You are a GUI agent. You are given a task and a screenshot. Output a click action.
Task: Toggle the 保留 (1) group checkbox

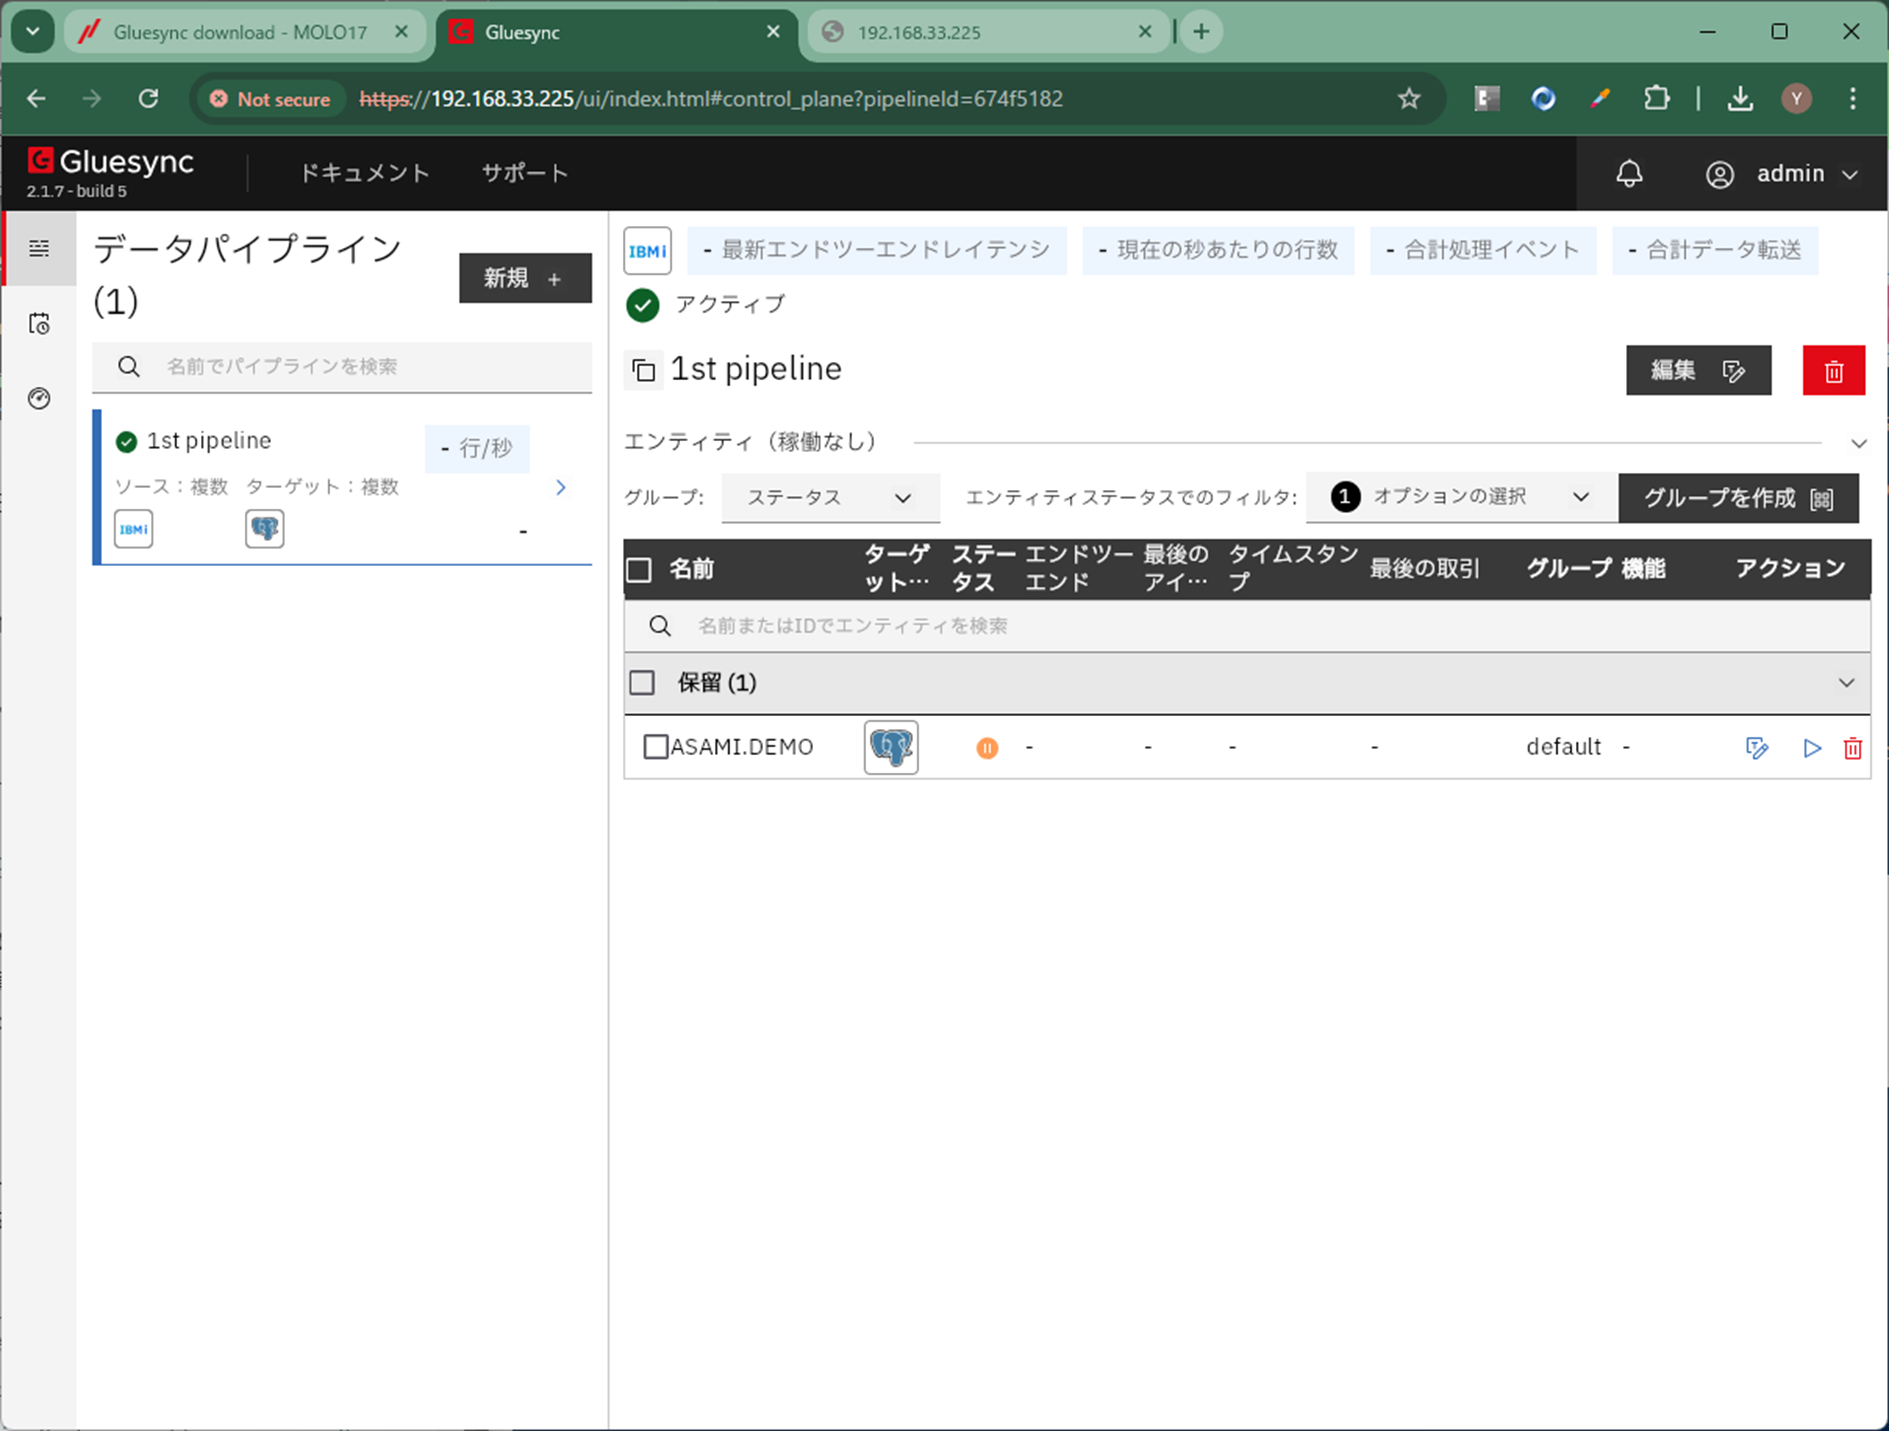pyautogui.click(x=642, y=683)
